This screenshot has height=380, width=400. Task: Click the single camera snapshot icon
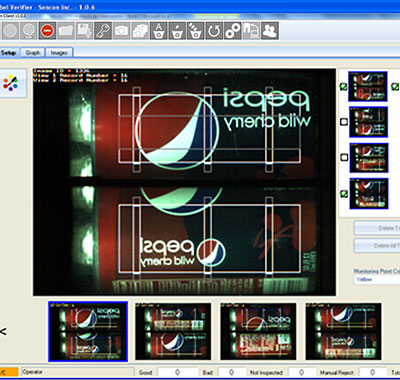point(121,31)
